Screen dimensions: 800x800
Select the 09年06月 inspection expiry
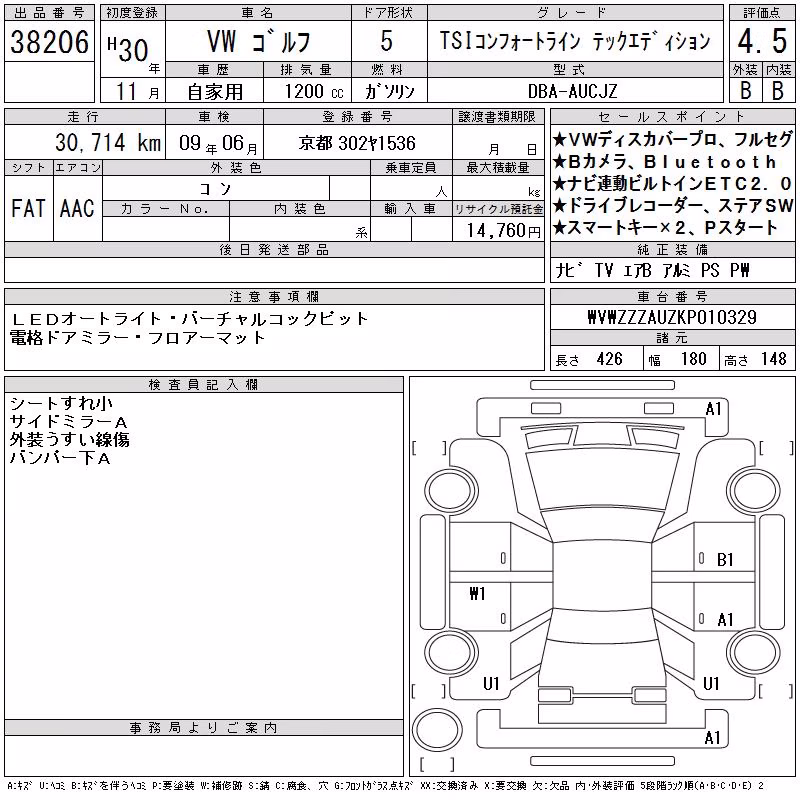pyautogui.click(x=218, y=143)
